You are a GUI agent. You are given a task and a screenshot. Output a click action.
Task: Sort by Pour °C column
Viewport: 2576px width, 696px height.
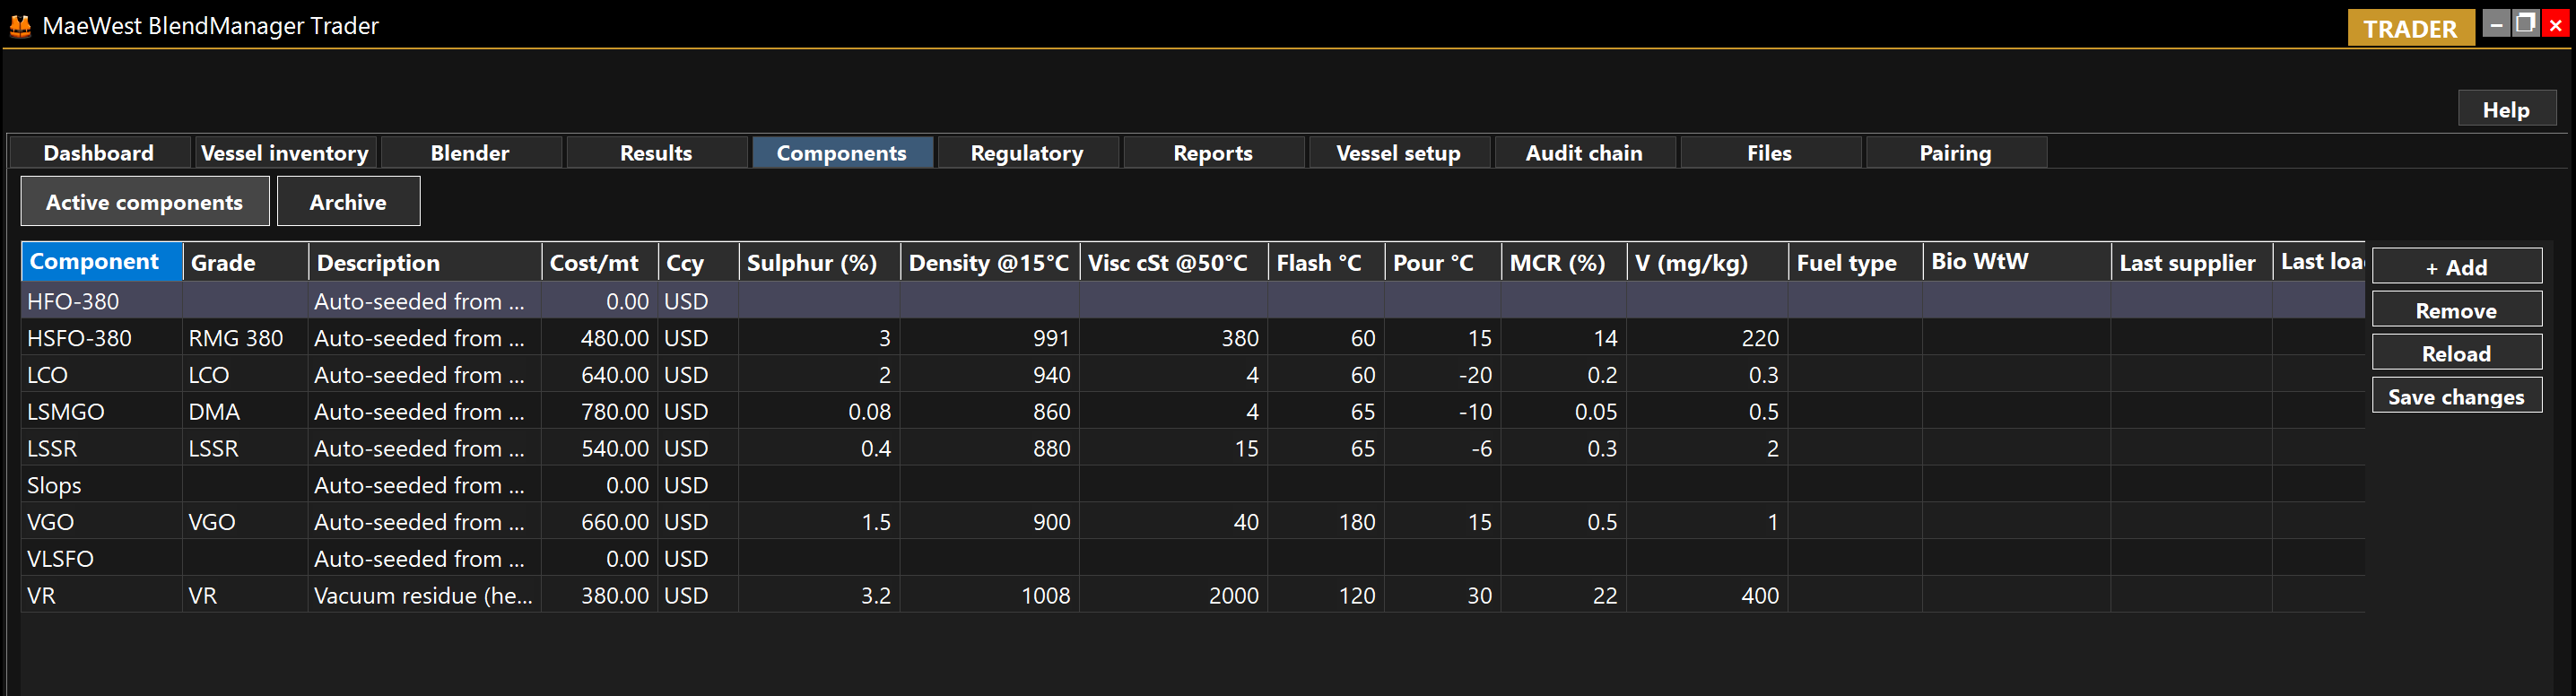1443,262
